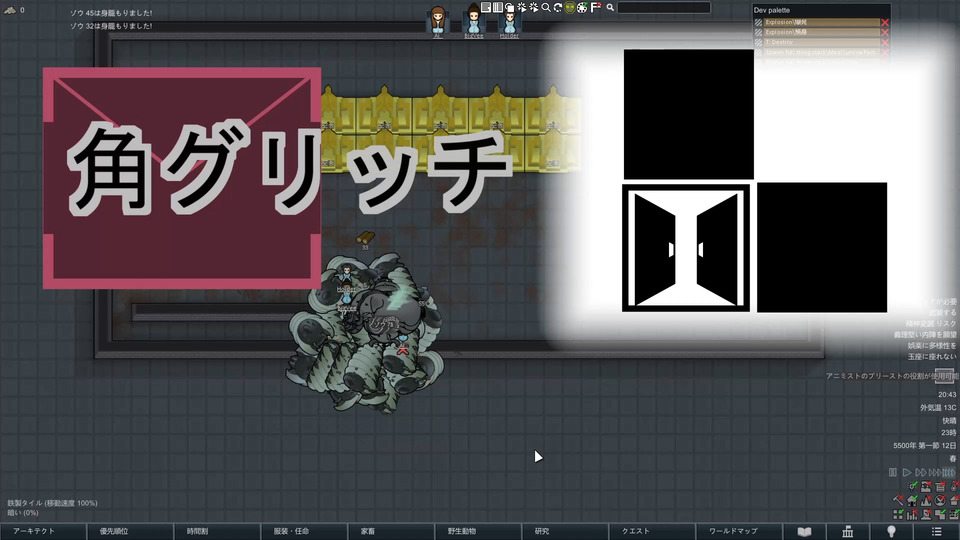960x540 pixels.
Task: Toggle the four-squares setting with green check
Action: pyautogui.click(x=898, y=514)
